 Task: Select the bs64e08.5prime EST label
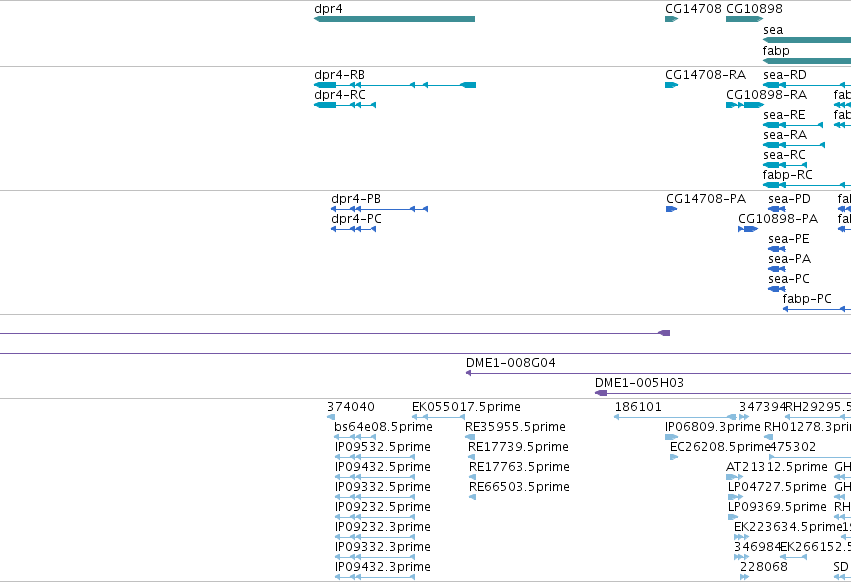pyautogui.click(x=383, y=427)
